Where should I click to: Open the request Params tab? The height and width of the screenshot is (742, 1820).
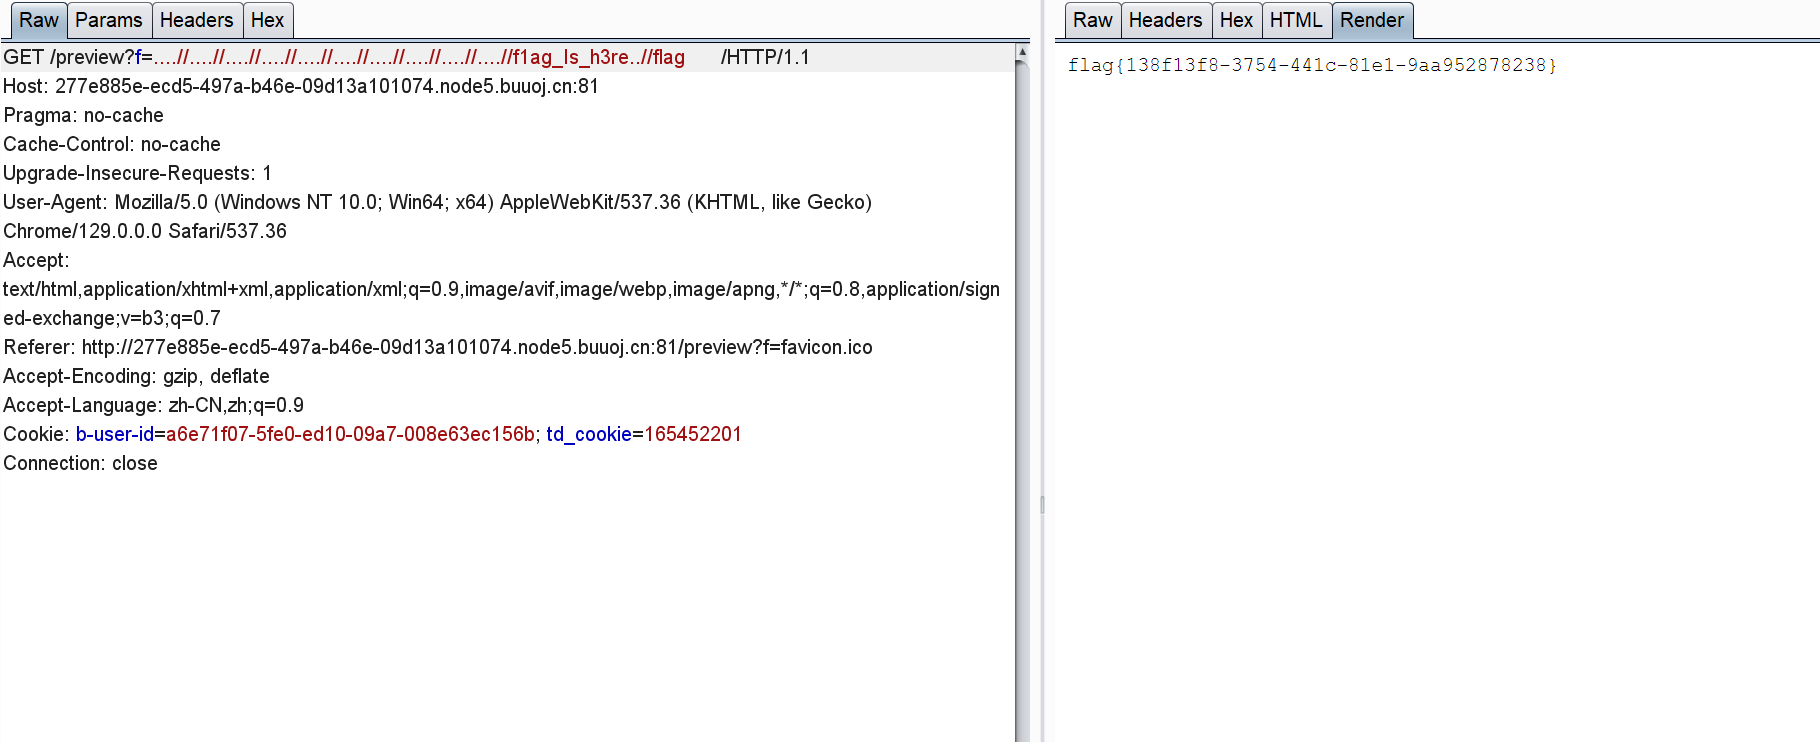pyautogui.click(x=109, y=20)
